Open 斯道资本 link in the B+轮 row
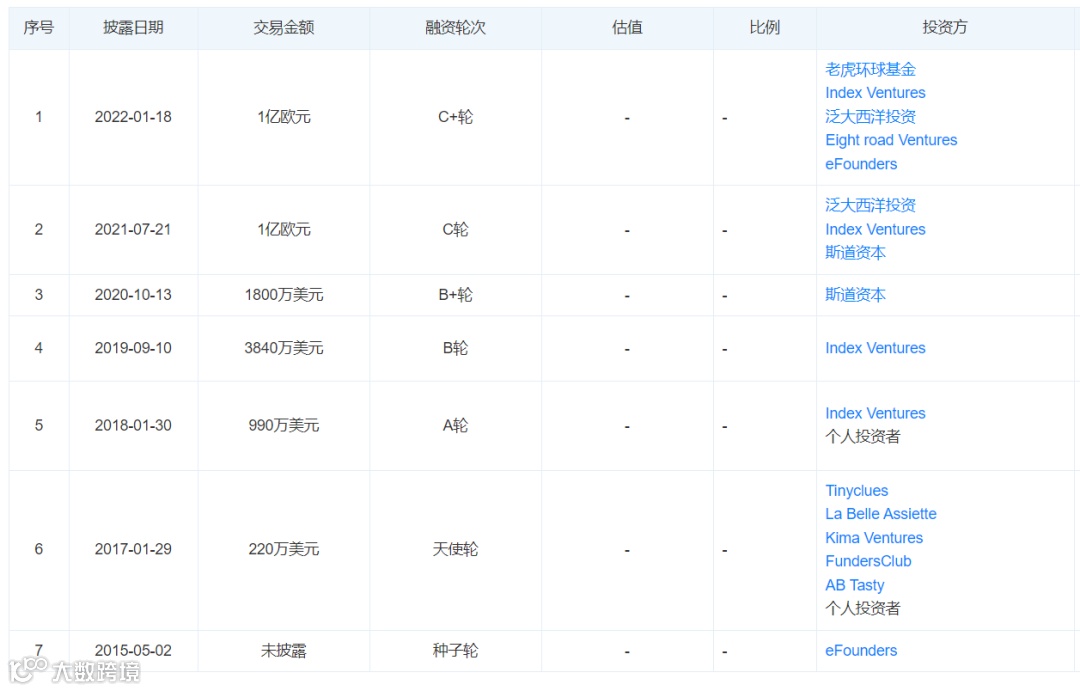This screenshot has width=1080, height=691. pos(855,295)
